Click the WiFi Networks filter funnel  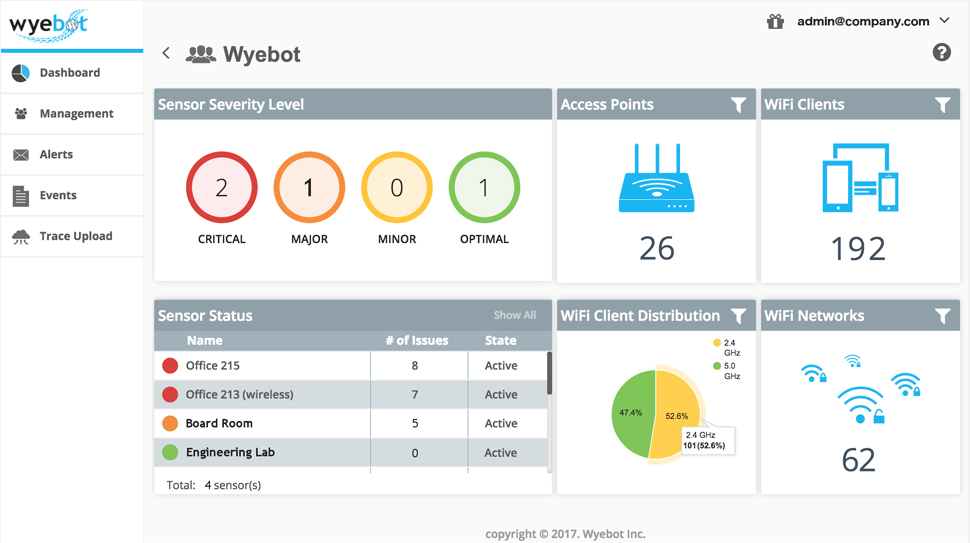(942, 316)
